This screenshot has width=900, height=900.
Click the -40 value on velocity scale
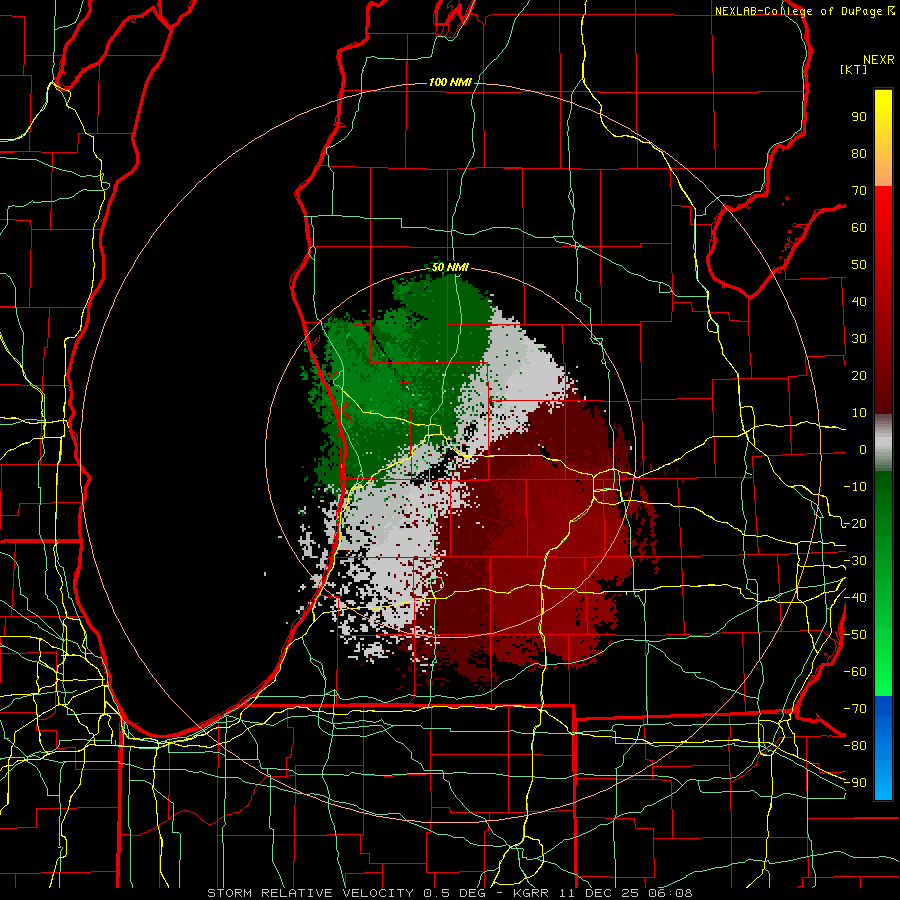point(855,598)
